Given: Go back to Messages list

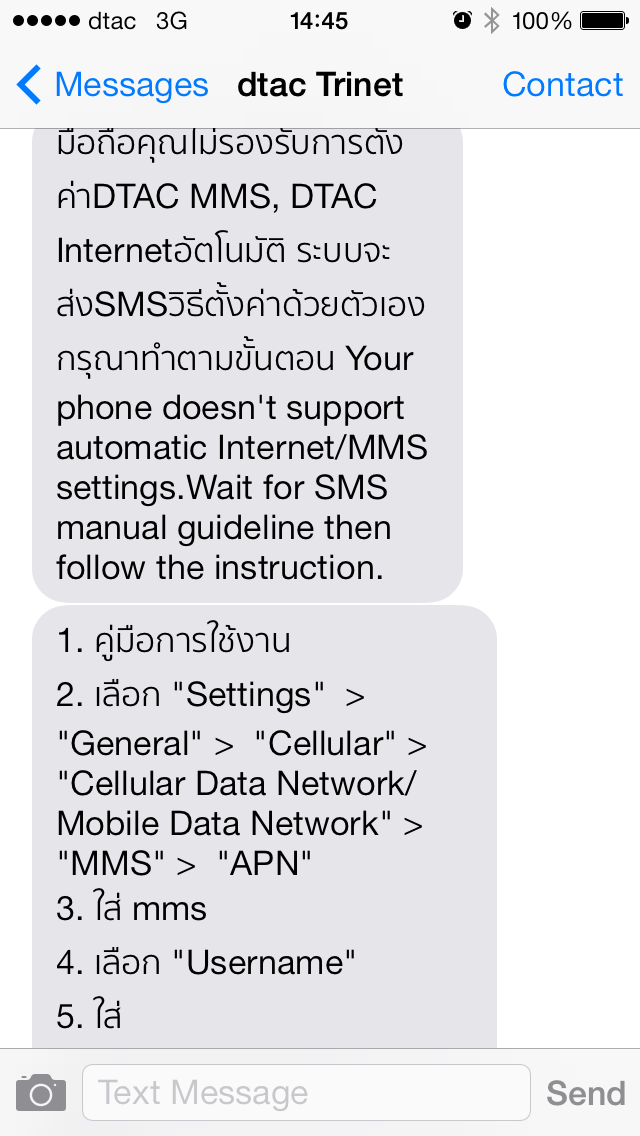Looking at the screenshot, I should pos(112,85).
